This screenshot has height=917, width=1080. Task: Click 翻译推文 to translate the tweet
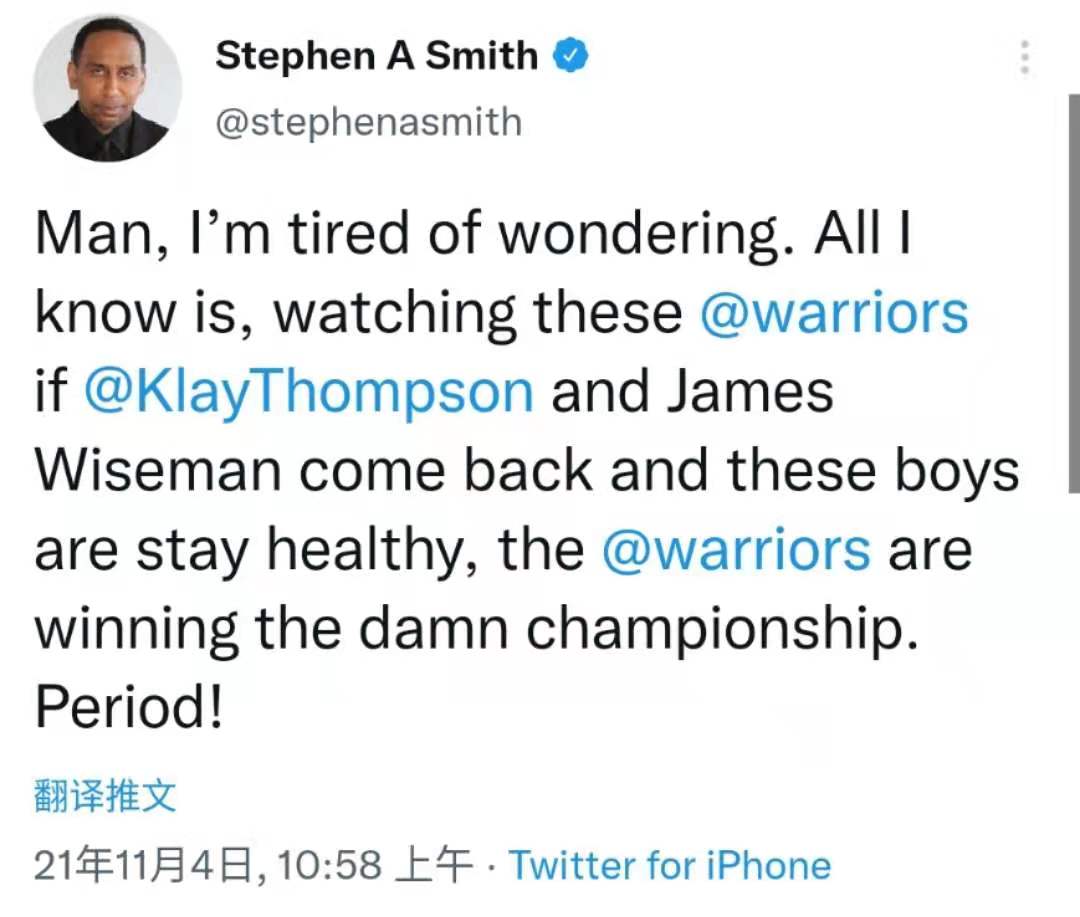[105, 796]
